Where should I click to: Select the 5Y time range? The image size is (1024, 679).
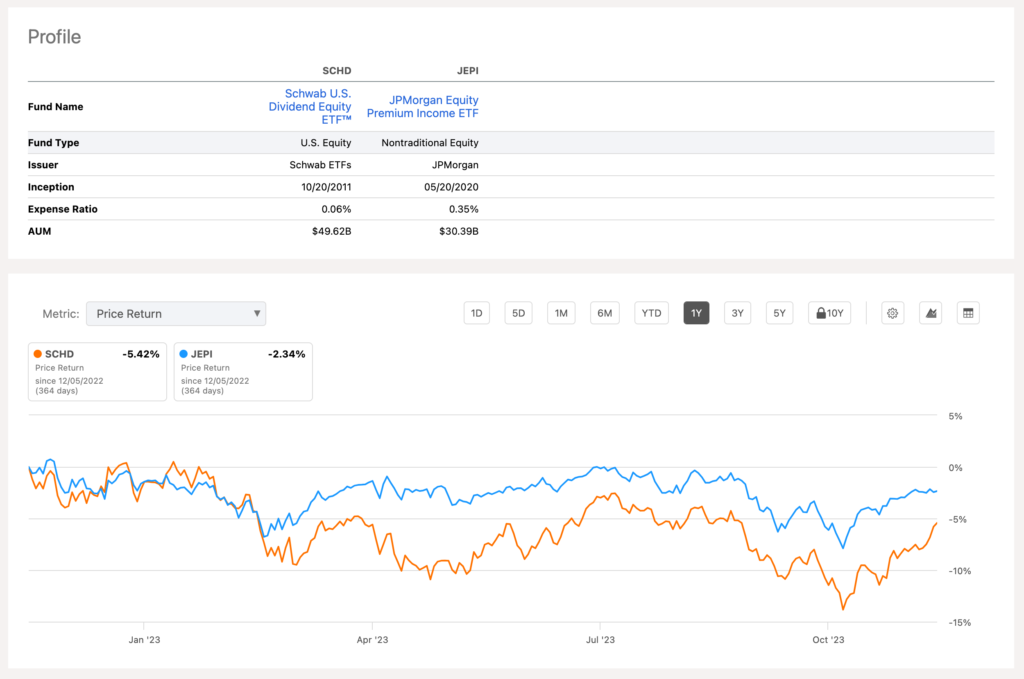pos(779,313)
